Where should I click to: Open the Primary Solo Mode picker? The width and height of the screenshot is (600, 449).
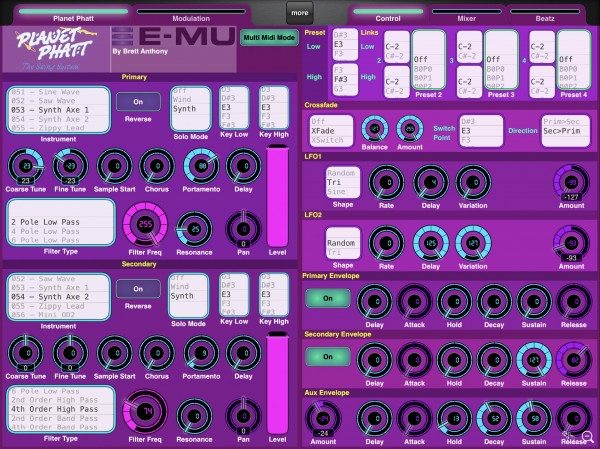[x=191, y=109]
